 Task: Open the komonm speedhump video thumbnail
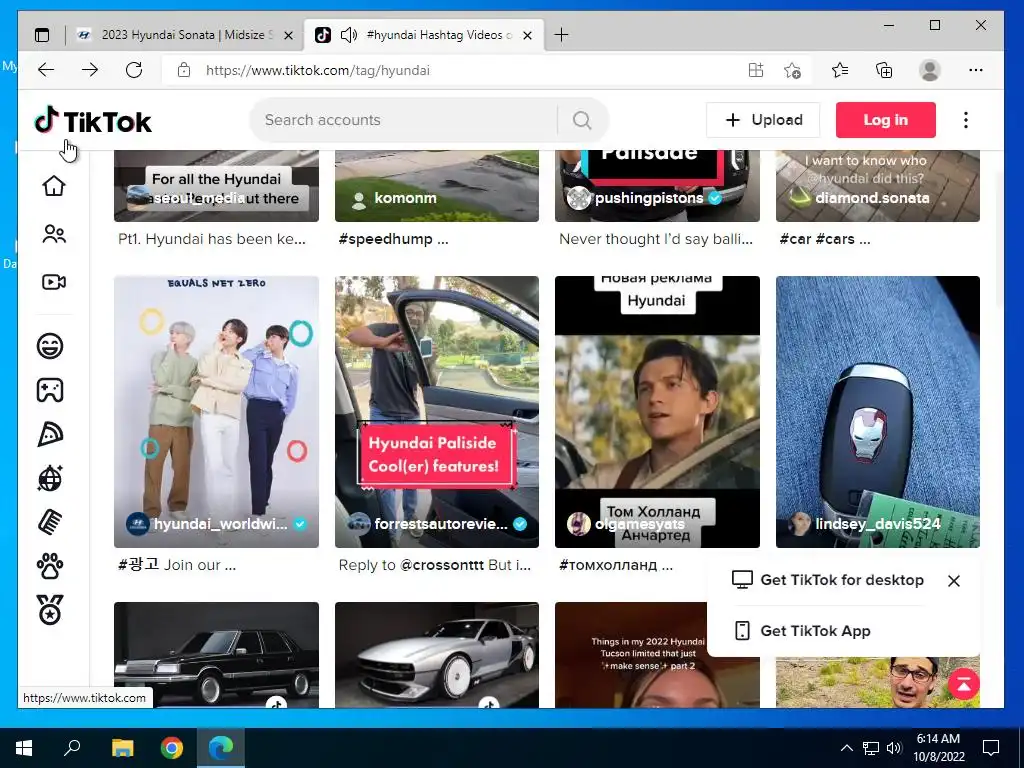[437, 186]
